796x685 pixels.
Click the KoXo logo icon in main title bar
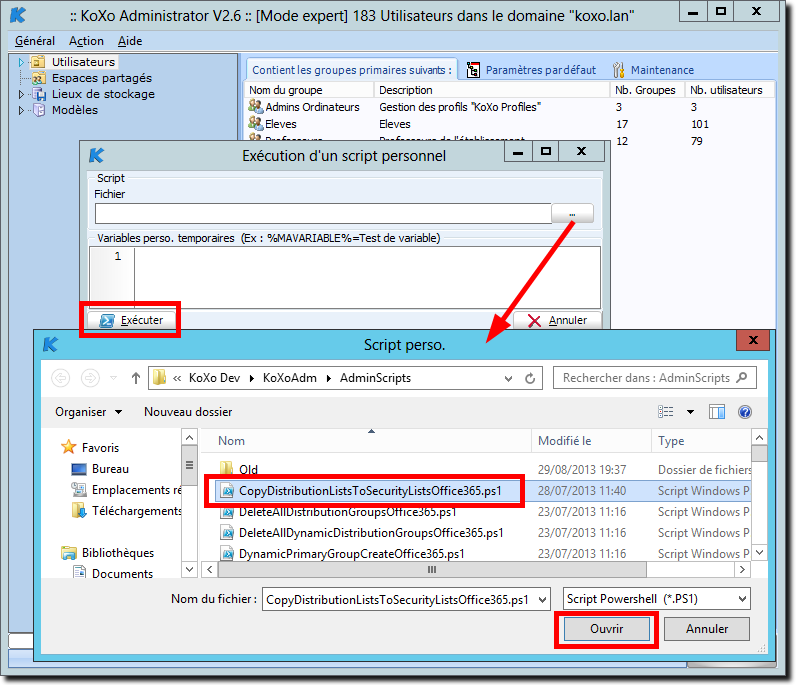pos(18,15)
